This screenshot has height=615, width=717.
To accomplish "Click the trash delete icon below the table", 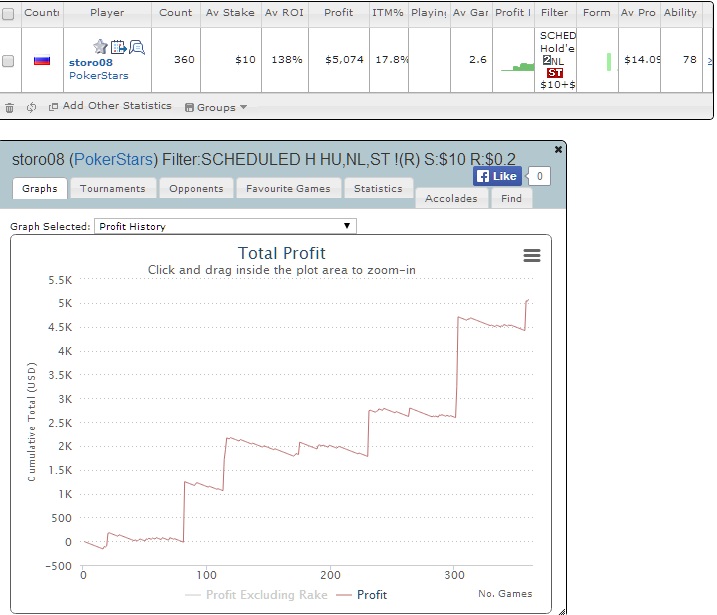I will tap(9, 108).
